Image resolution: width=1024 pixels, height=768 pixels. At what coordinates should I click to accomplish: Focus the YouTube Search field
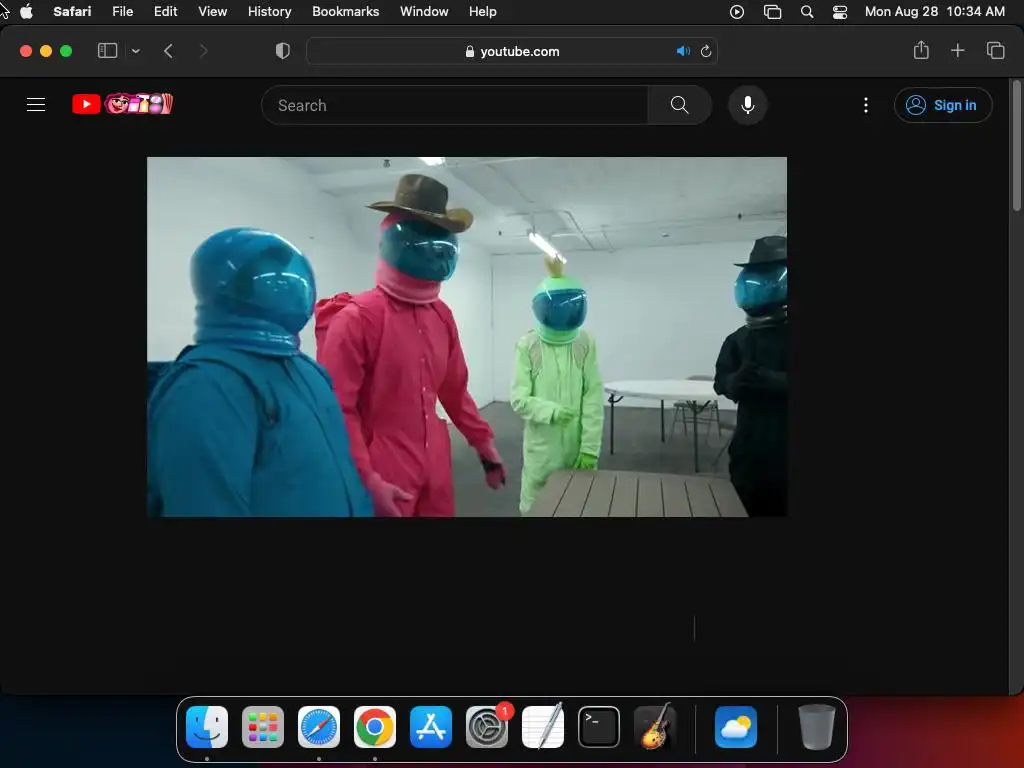point(455,105)
